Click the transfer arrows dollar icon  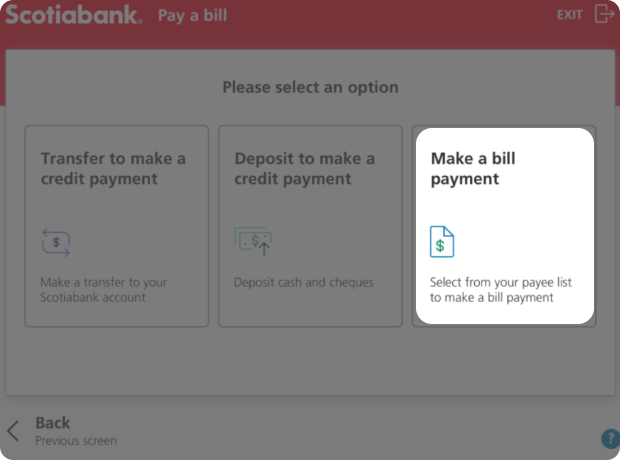point(56,242)
